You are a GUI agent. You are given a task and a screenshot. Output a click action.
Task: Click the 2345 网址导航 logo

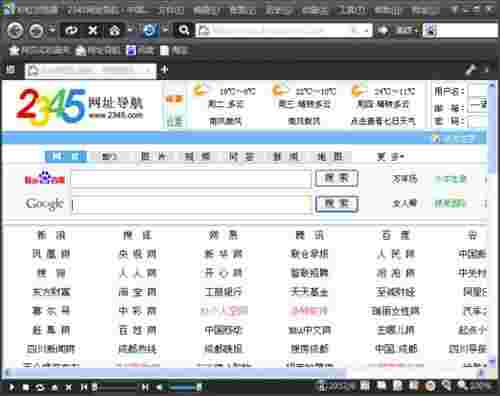79,107
